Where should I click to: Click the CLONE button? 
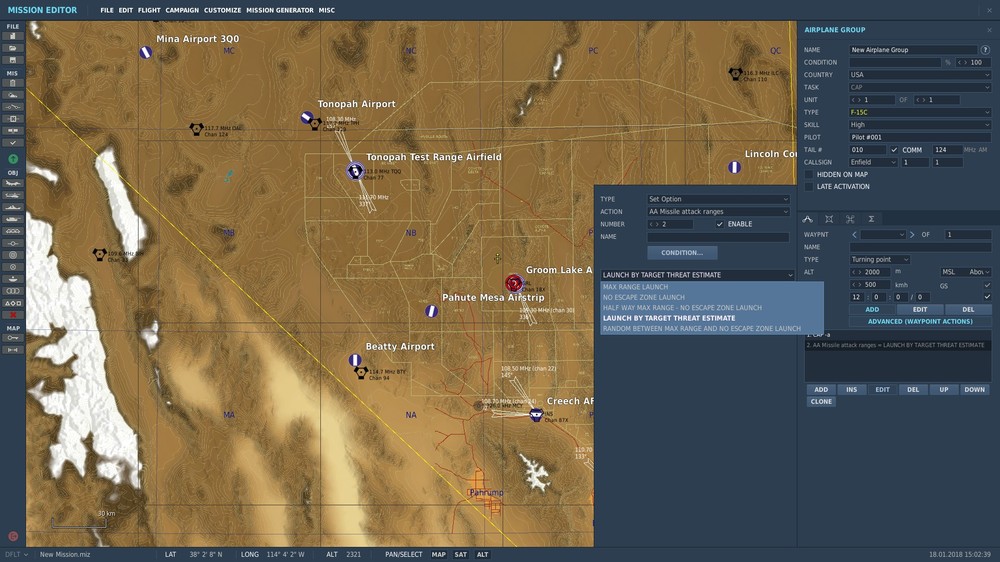coord(821,402)
